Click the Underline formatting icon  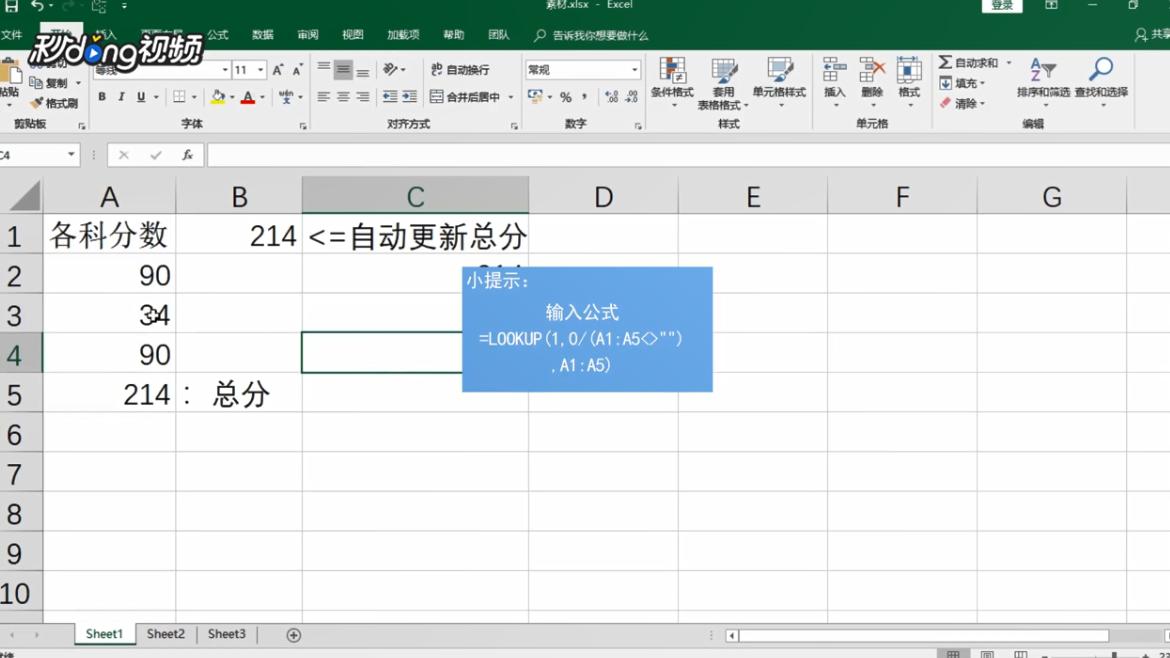click(140, 97)
